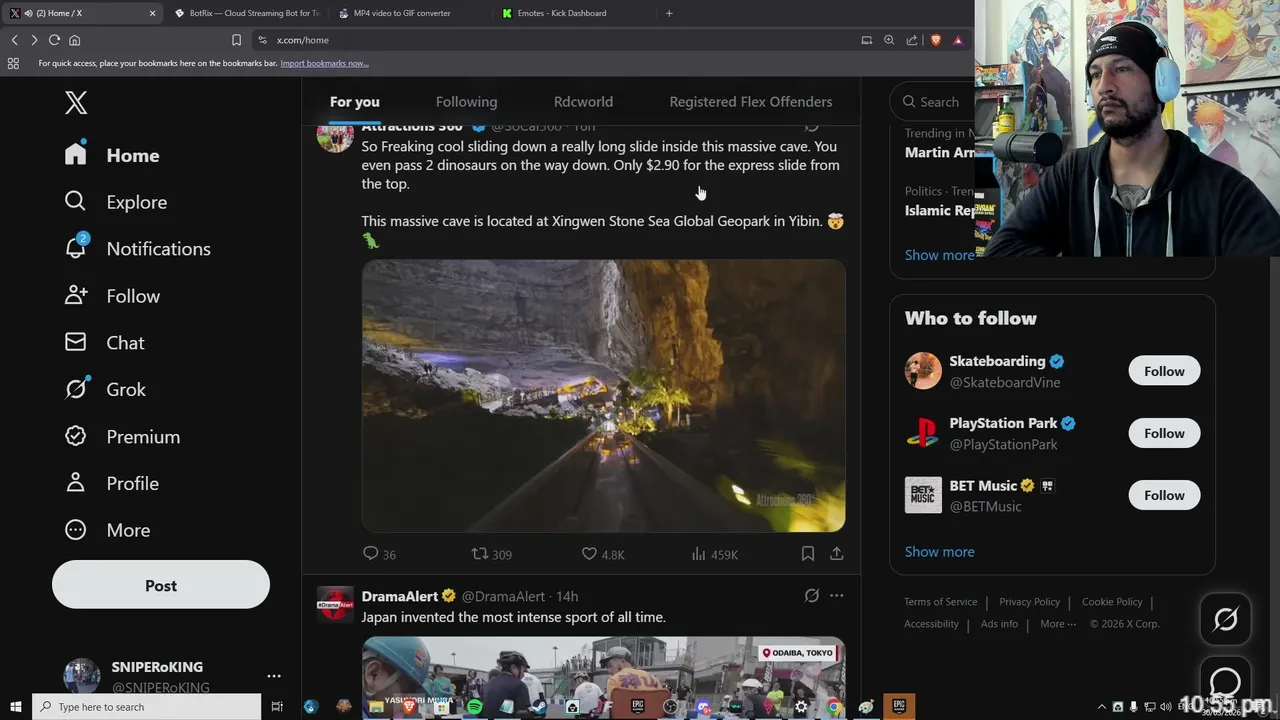Screen dimensions: 1280x720
Task: Reply to the Attractions 360 cave post
Action: pos(379,554)
